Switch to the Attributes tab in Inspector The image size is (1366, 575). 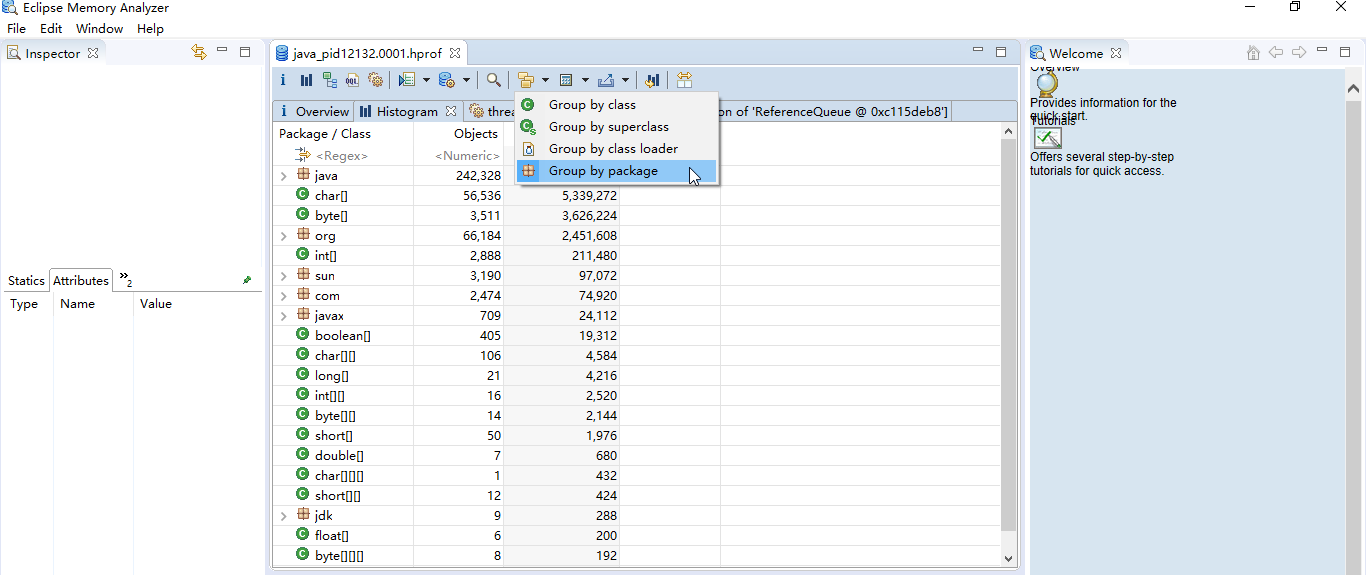click(x=81, y=281)
